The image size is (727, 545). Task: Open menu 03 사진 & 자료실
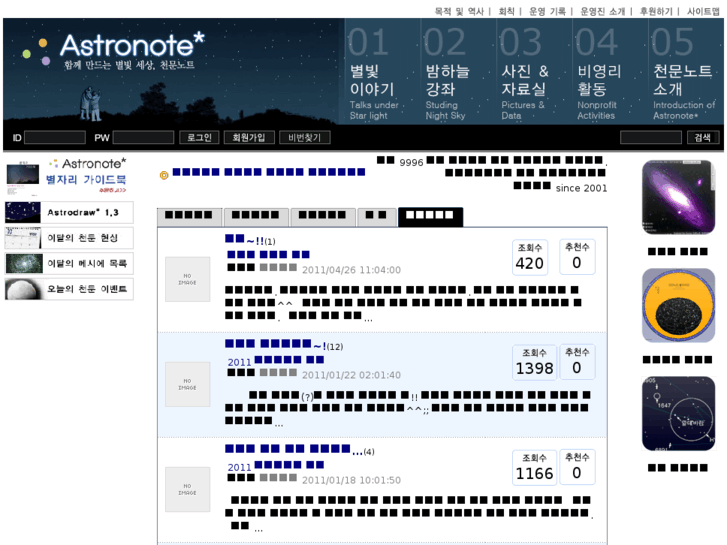click(534, 72)
